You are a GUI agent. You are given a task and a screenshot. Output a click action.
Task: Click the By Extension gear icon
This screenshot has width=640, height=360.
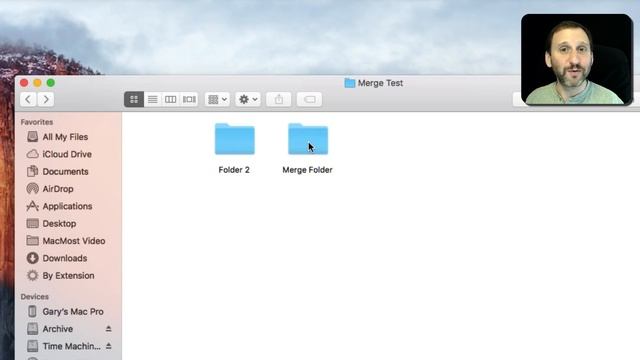click(33, 276)
